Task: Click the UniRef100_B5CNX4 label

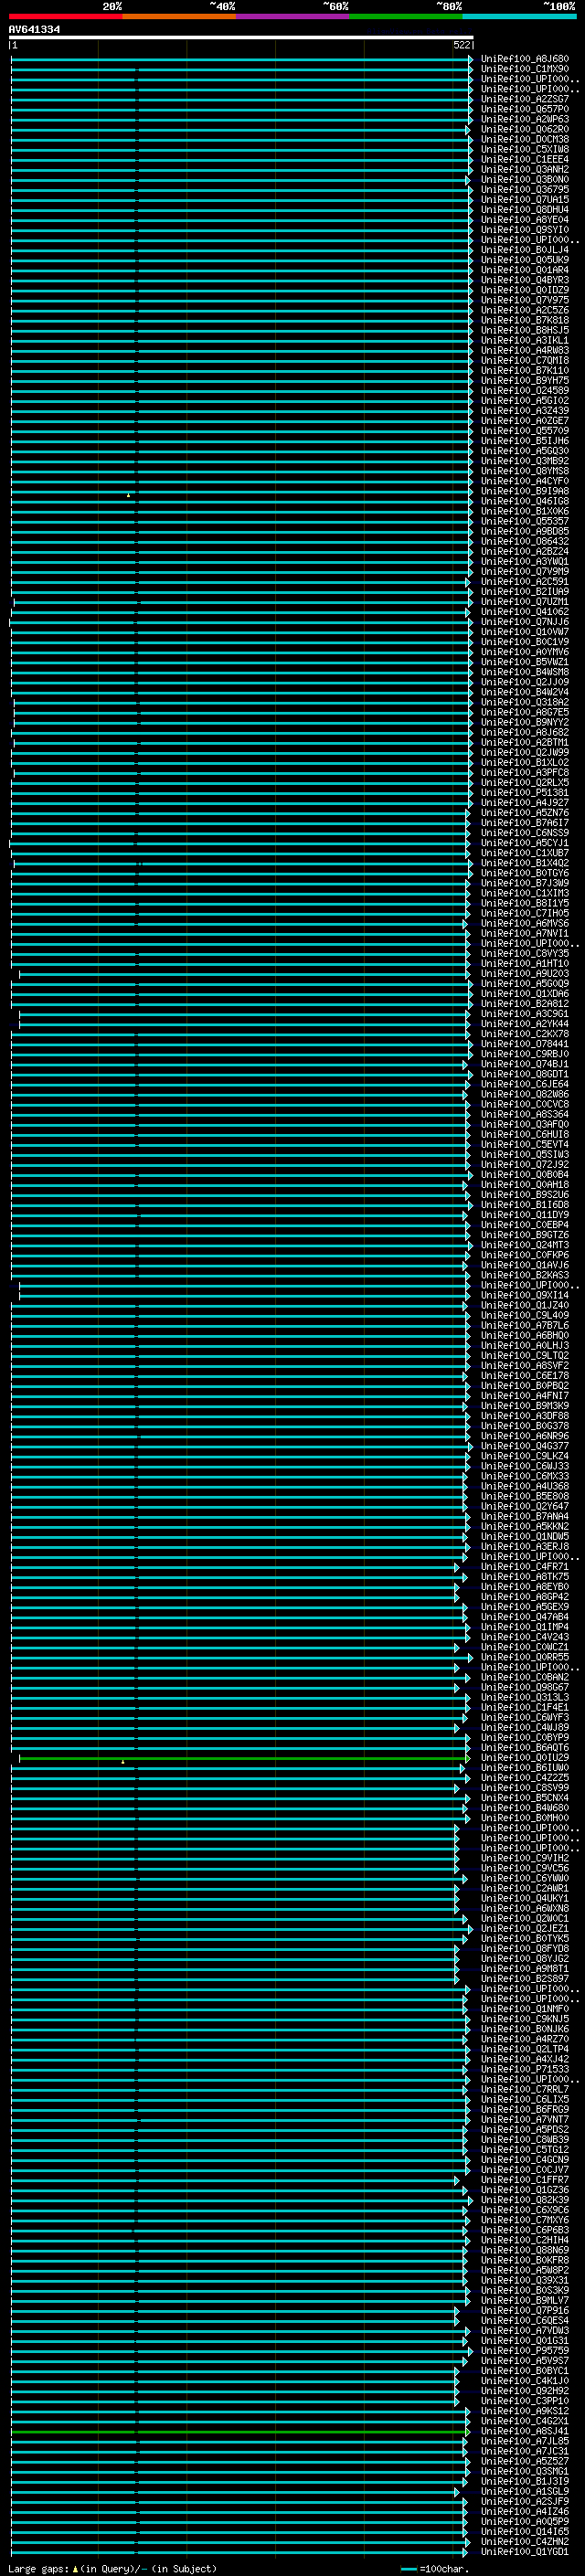Action: [525, 1798]
